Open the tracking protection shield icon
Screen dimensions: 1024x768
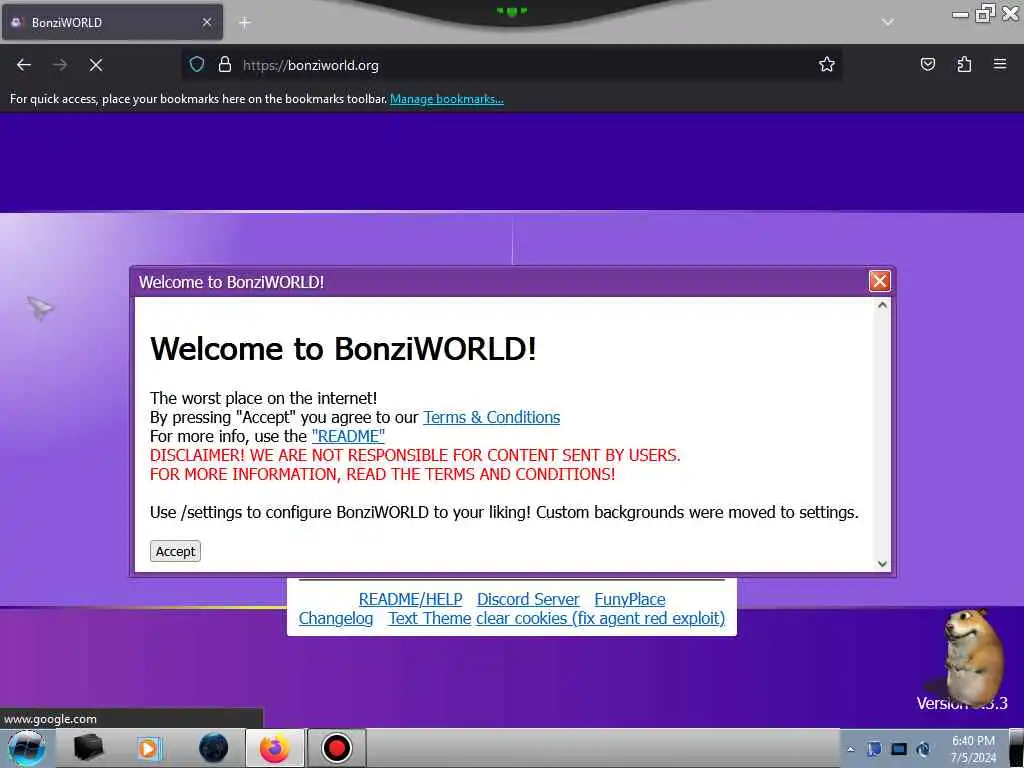(197, 65)
